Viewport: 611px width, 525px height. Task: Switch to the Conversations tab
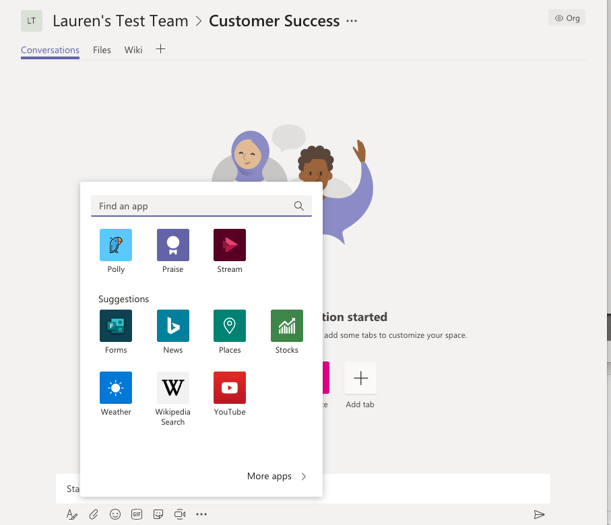(x=50, y=50)
